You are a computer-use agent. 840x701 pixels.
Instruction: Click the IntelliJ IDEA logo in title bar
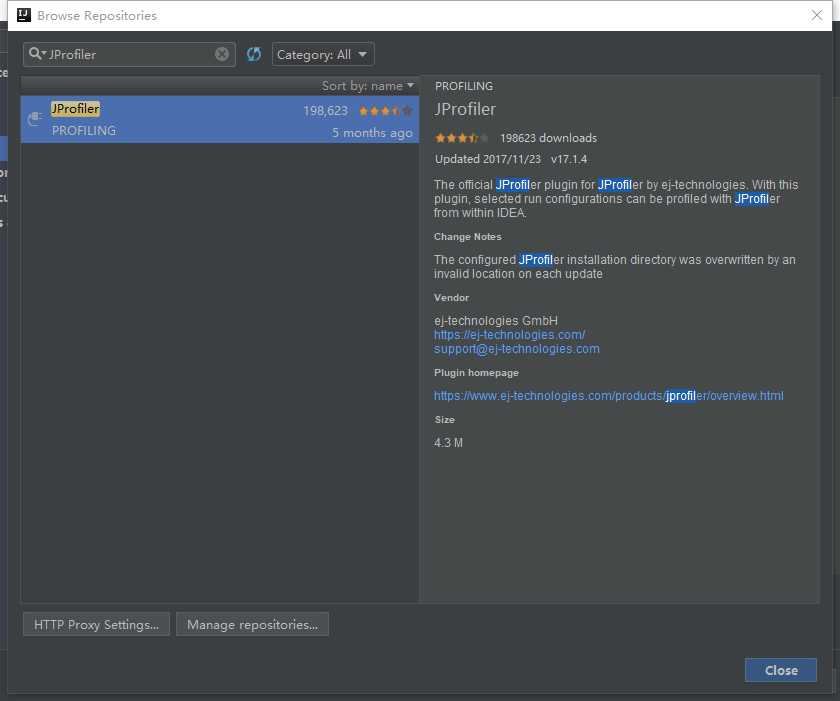(24, 15)
